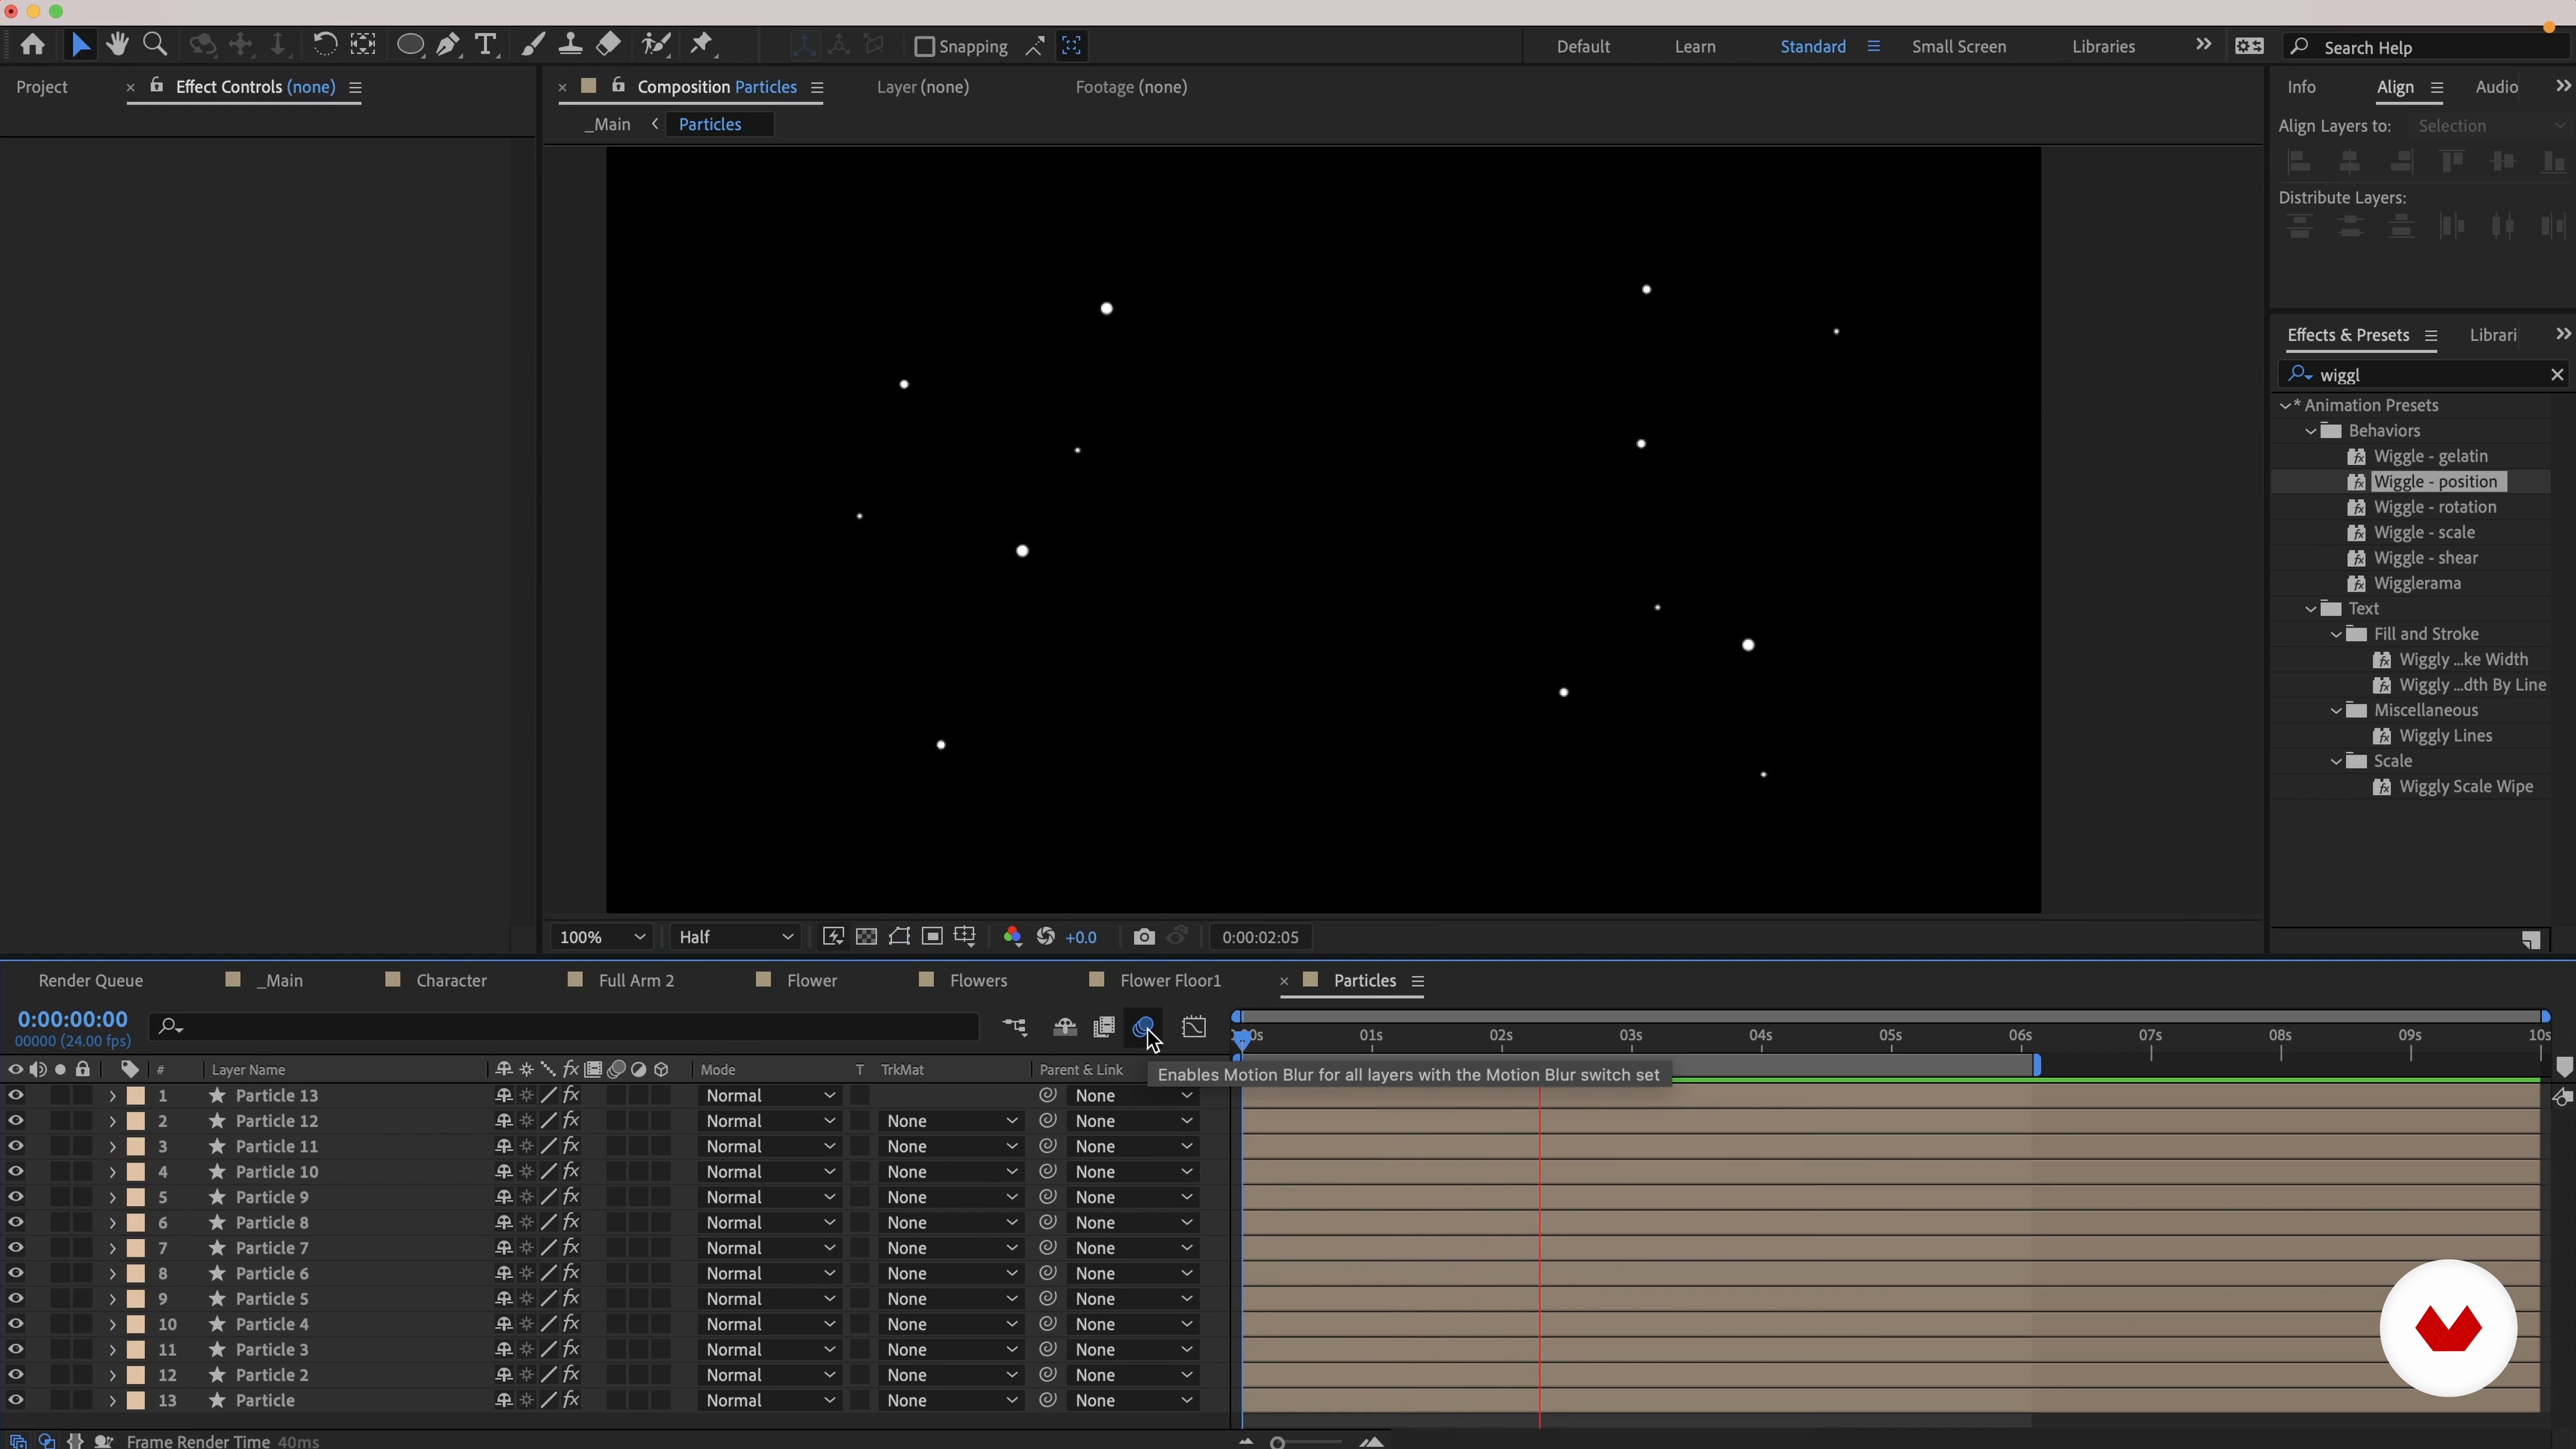Click the timeline layer search field
Screen dimensions: 2576x1449
coord(564,1027)
